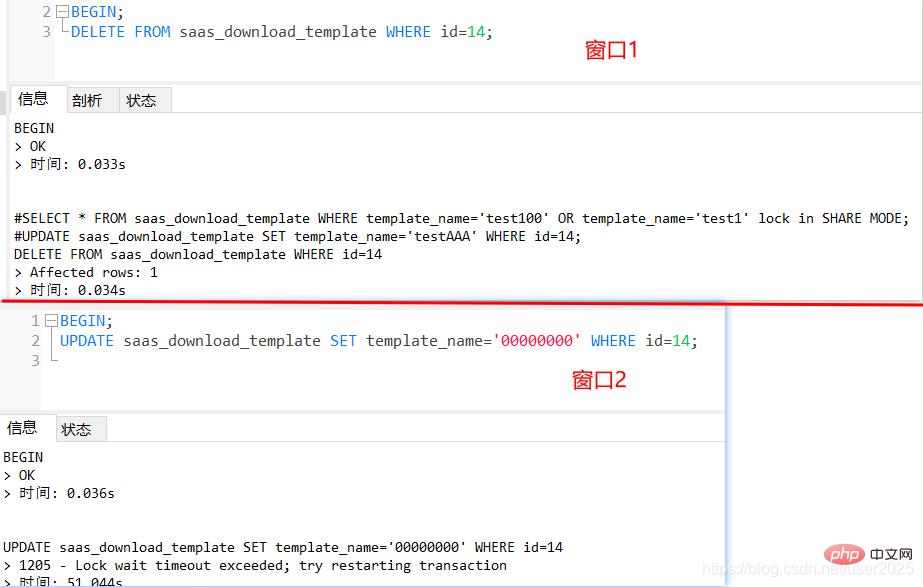Viewport: 923px width, 587px height.
Task: Click the DELETE FROM line in window 1 editor
Action: [281, 32]
